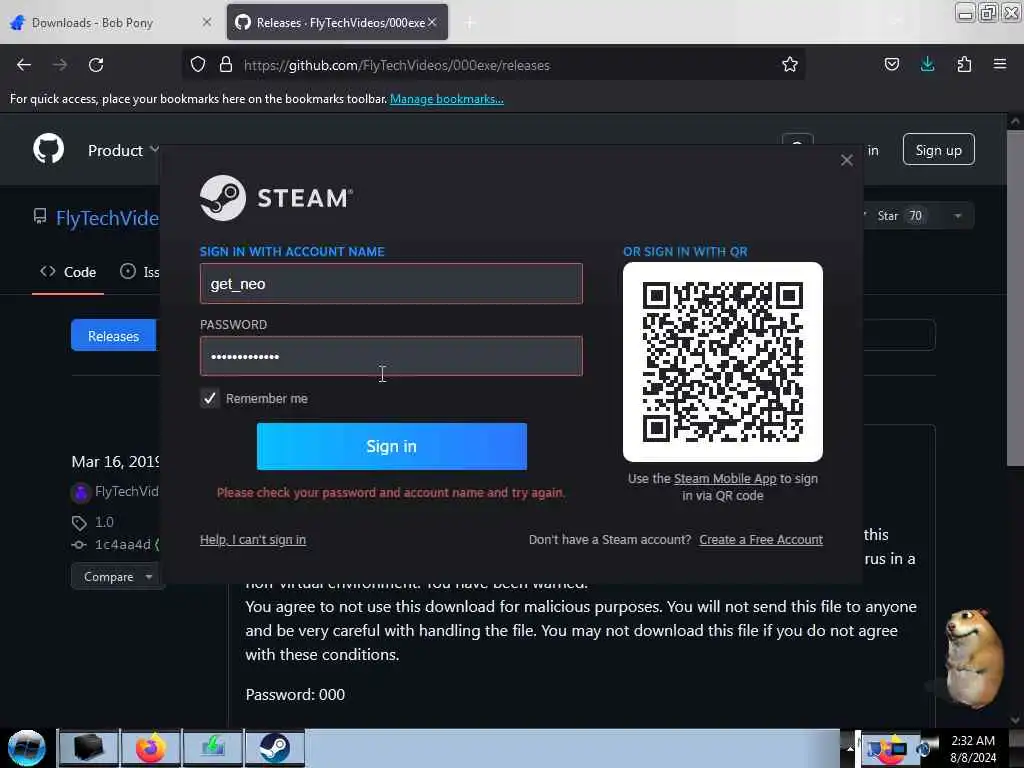The image size is (1024, 768).
Task: Open Help, I can't sign in link
Action: point(253,539)
